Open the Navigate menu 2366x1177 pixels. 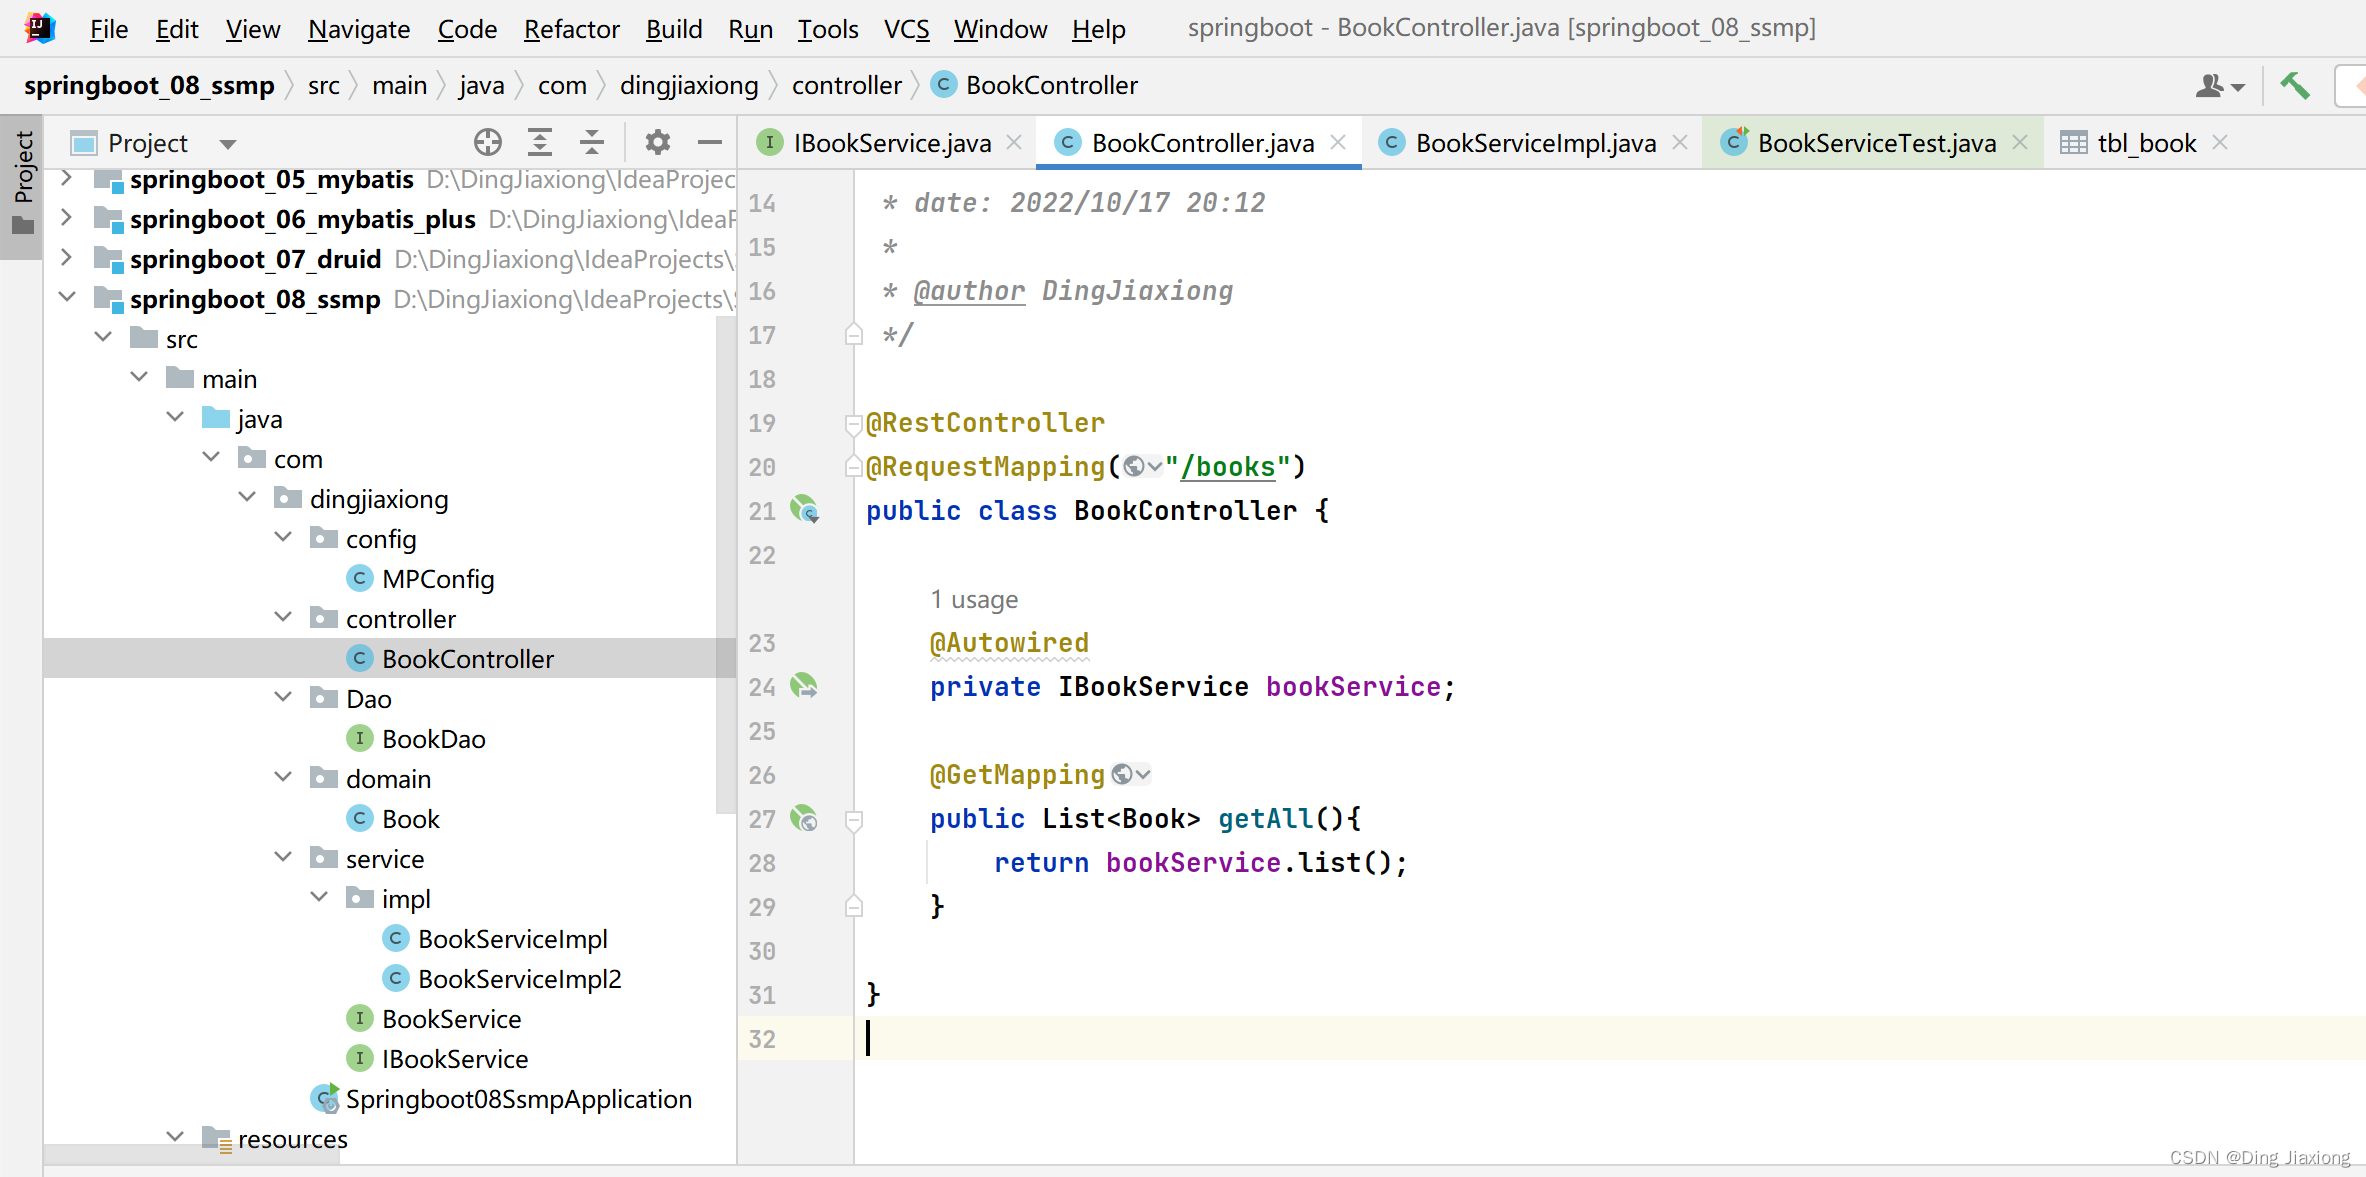(359, 29)
